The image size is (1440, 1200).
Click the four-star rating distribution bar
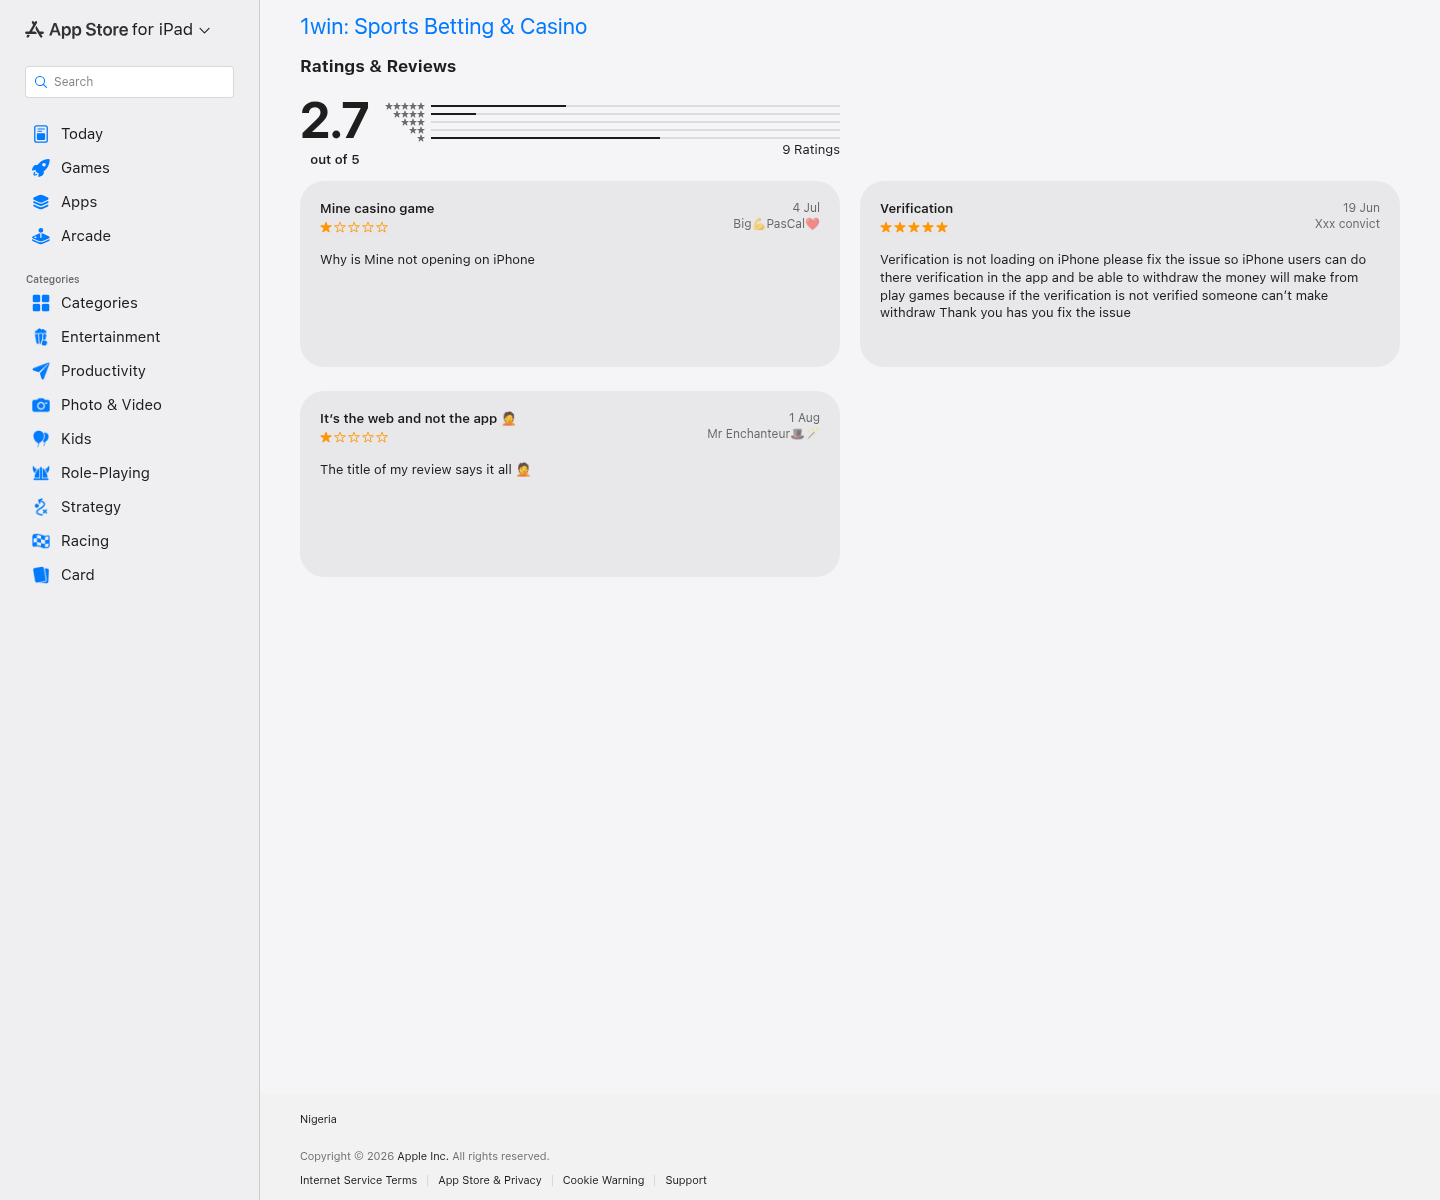click(x=635, y=114)
